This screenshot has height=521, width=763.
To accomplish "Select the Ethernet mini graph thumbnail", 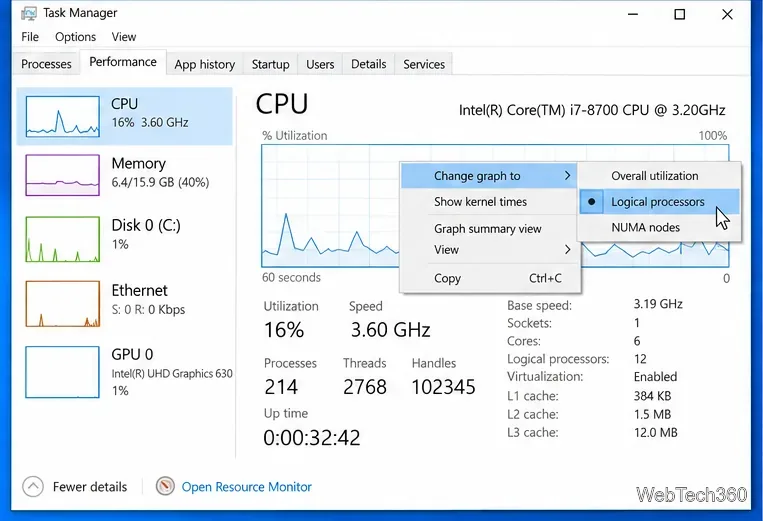I will [62, 303].
